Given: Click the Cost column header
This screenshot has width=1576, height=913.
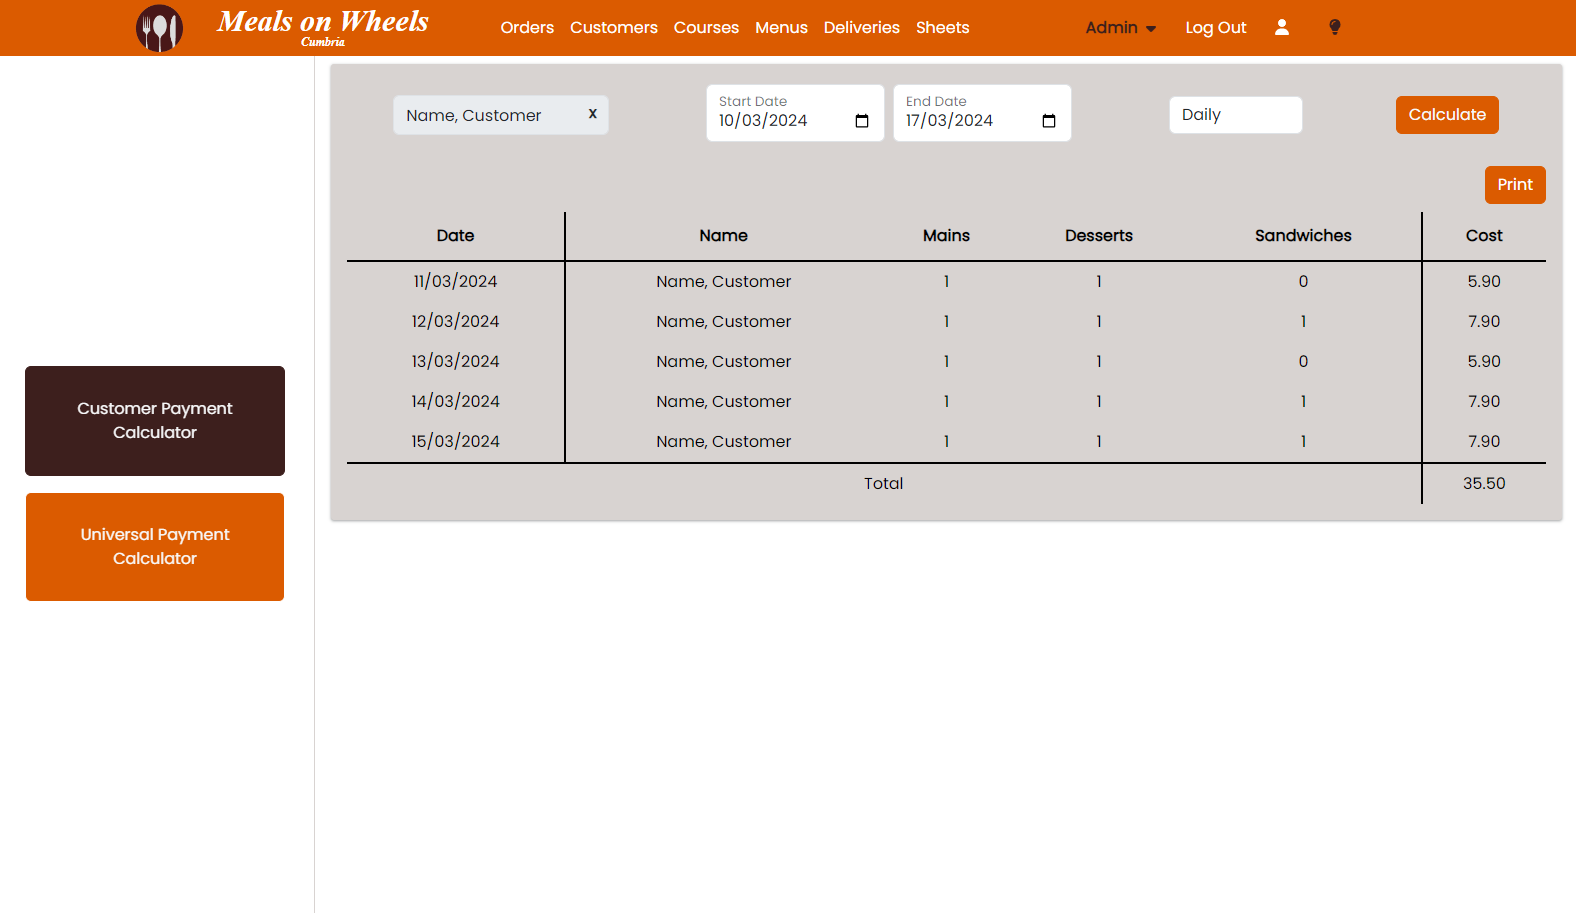Looking at the screenshot, I should [1484, 236].
